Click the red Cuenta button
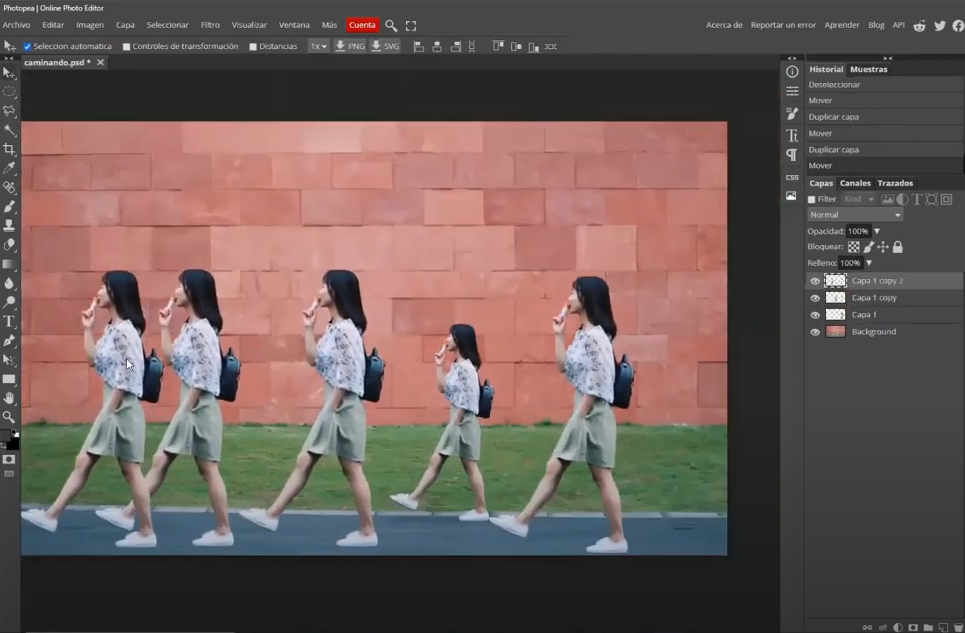The height and width of the screenshot is (633, 965). click(x=362, y=25)
